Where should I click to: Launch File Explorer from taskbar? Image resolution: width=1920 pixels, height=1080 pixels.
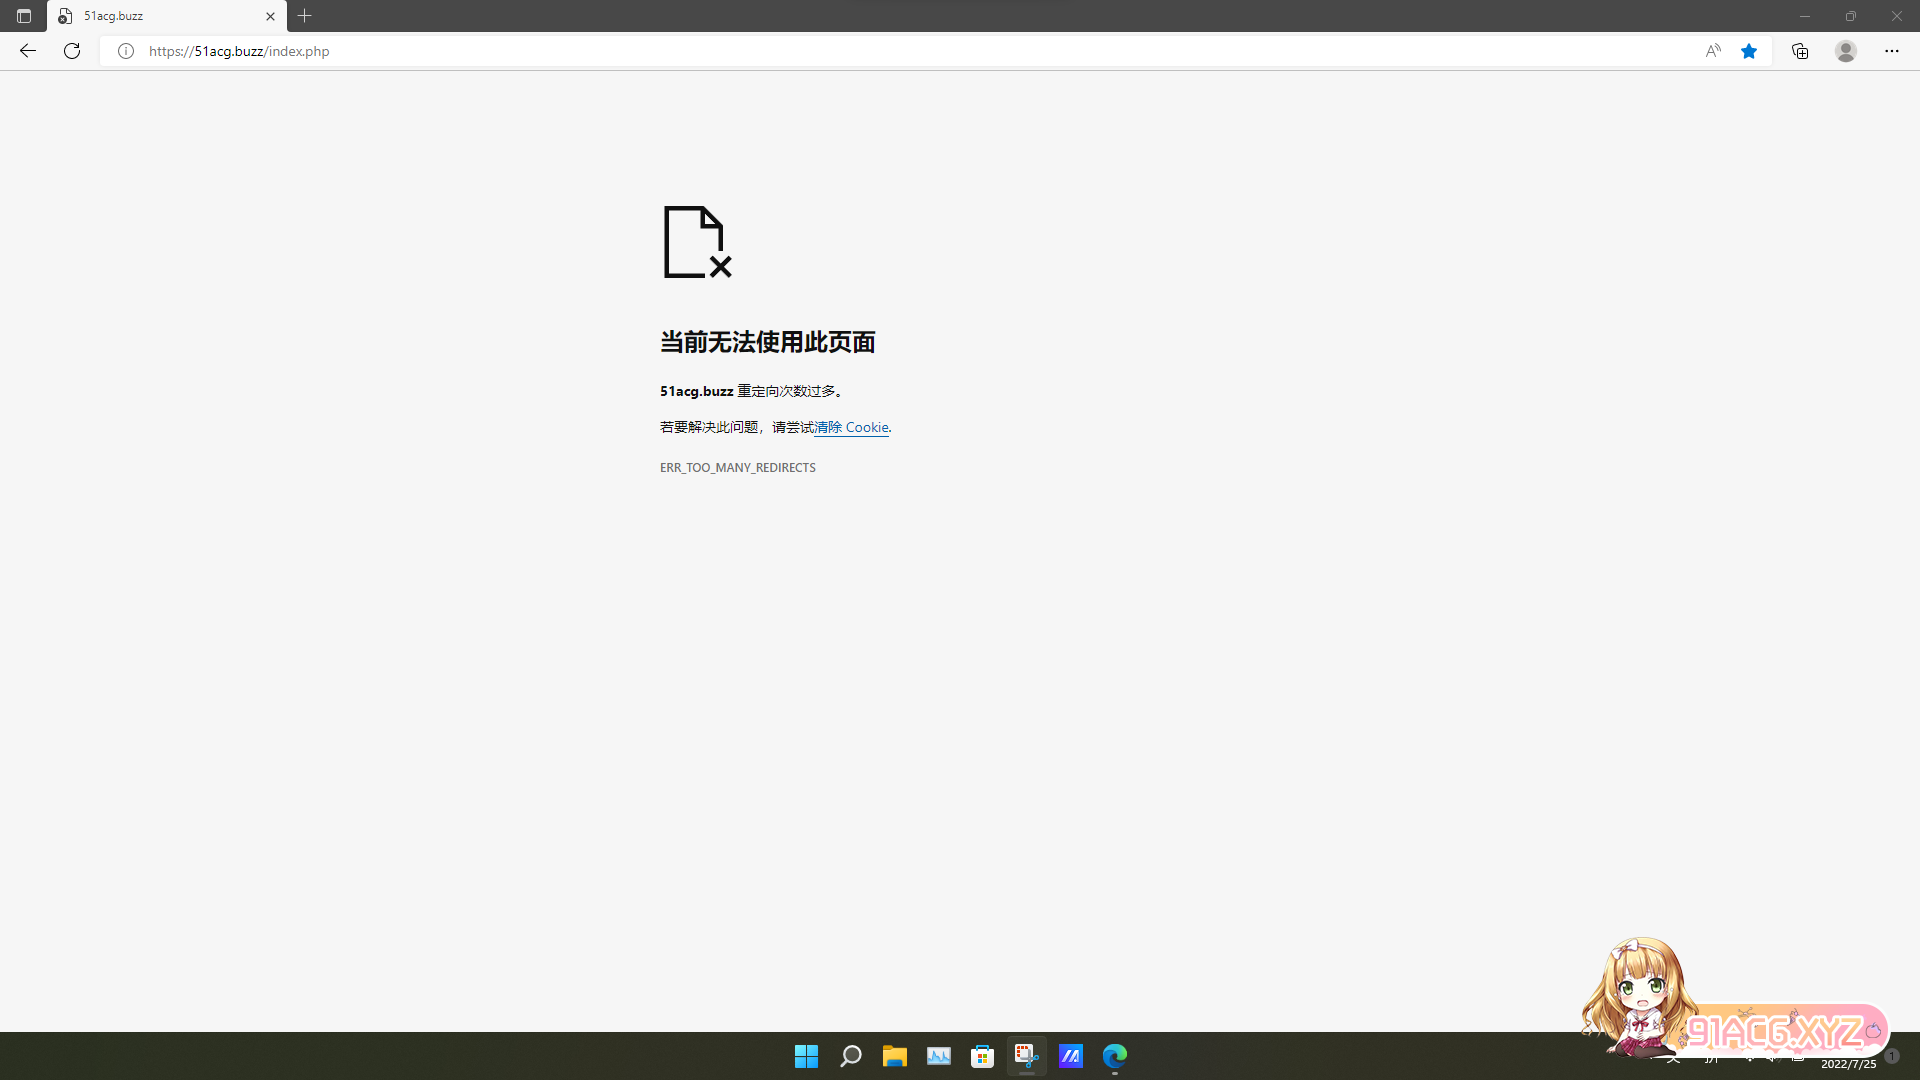895,1056
